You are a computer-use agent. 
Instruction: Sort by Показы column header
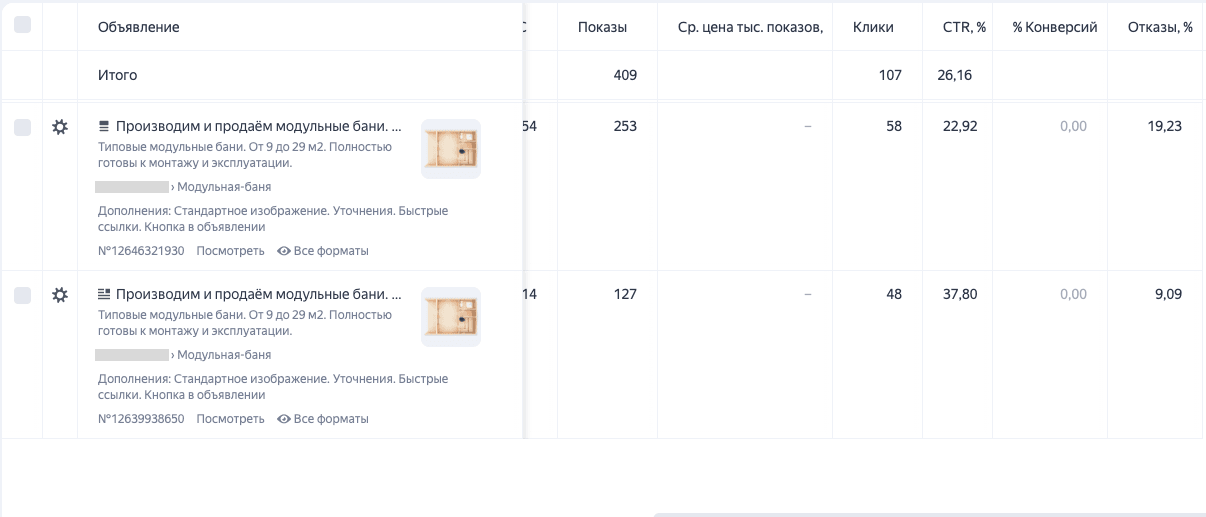602,27
